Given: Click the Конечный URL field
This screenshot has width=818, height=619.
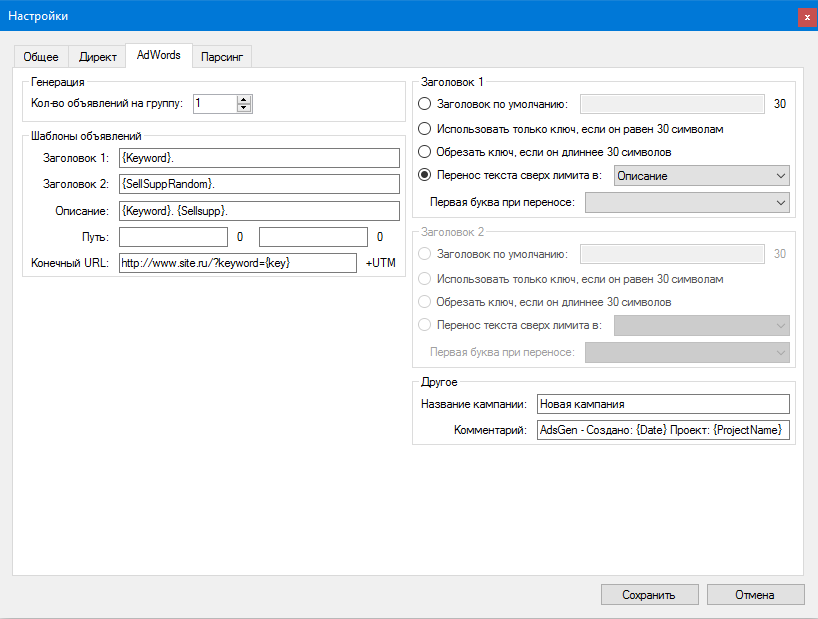Looking at the screenshot, I should click(237, 262).
